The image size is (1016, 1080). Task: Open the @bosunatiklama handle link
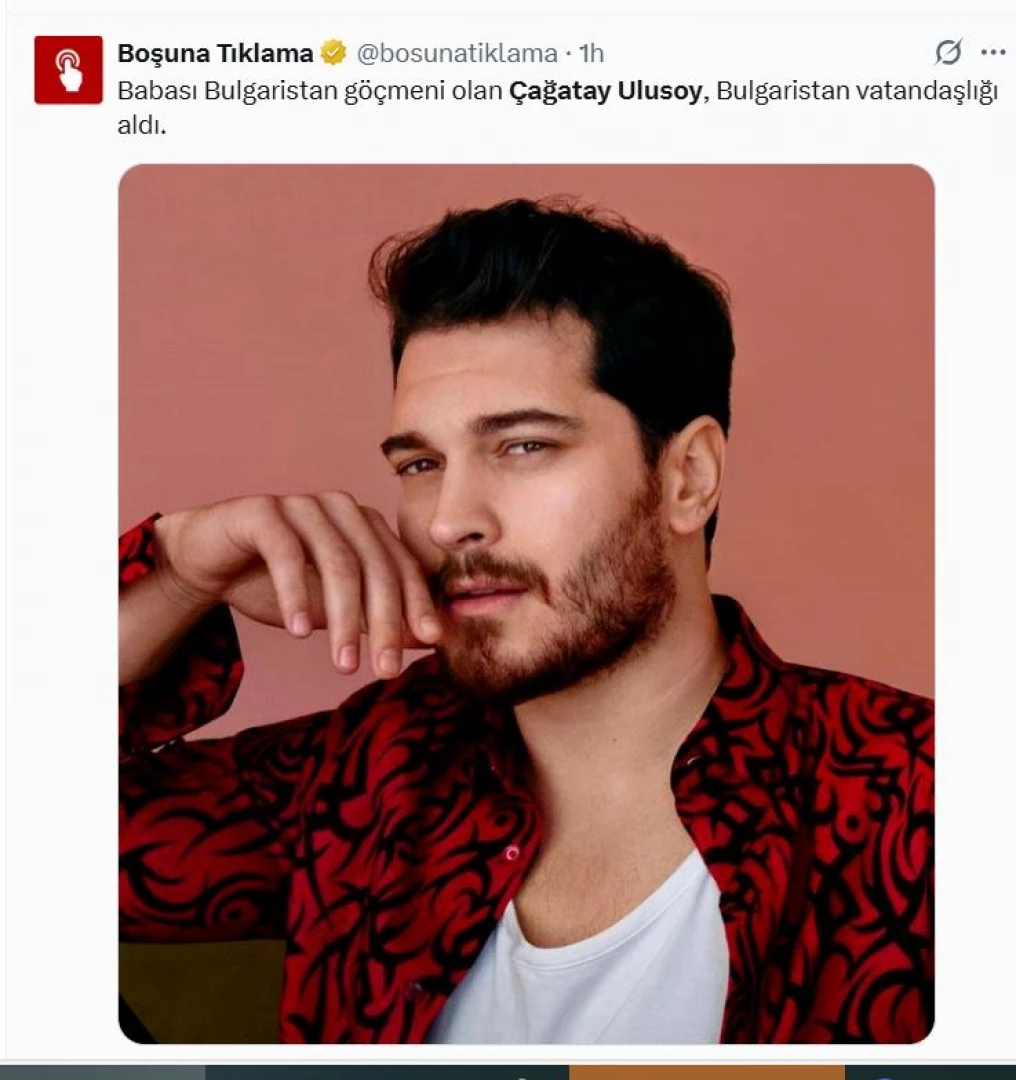pos(457,53)
